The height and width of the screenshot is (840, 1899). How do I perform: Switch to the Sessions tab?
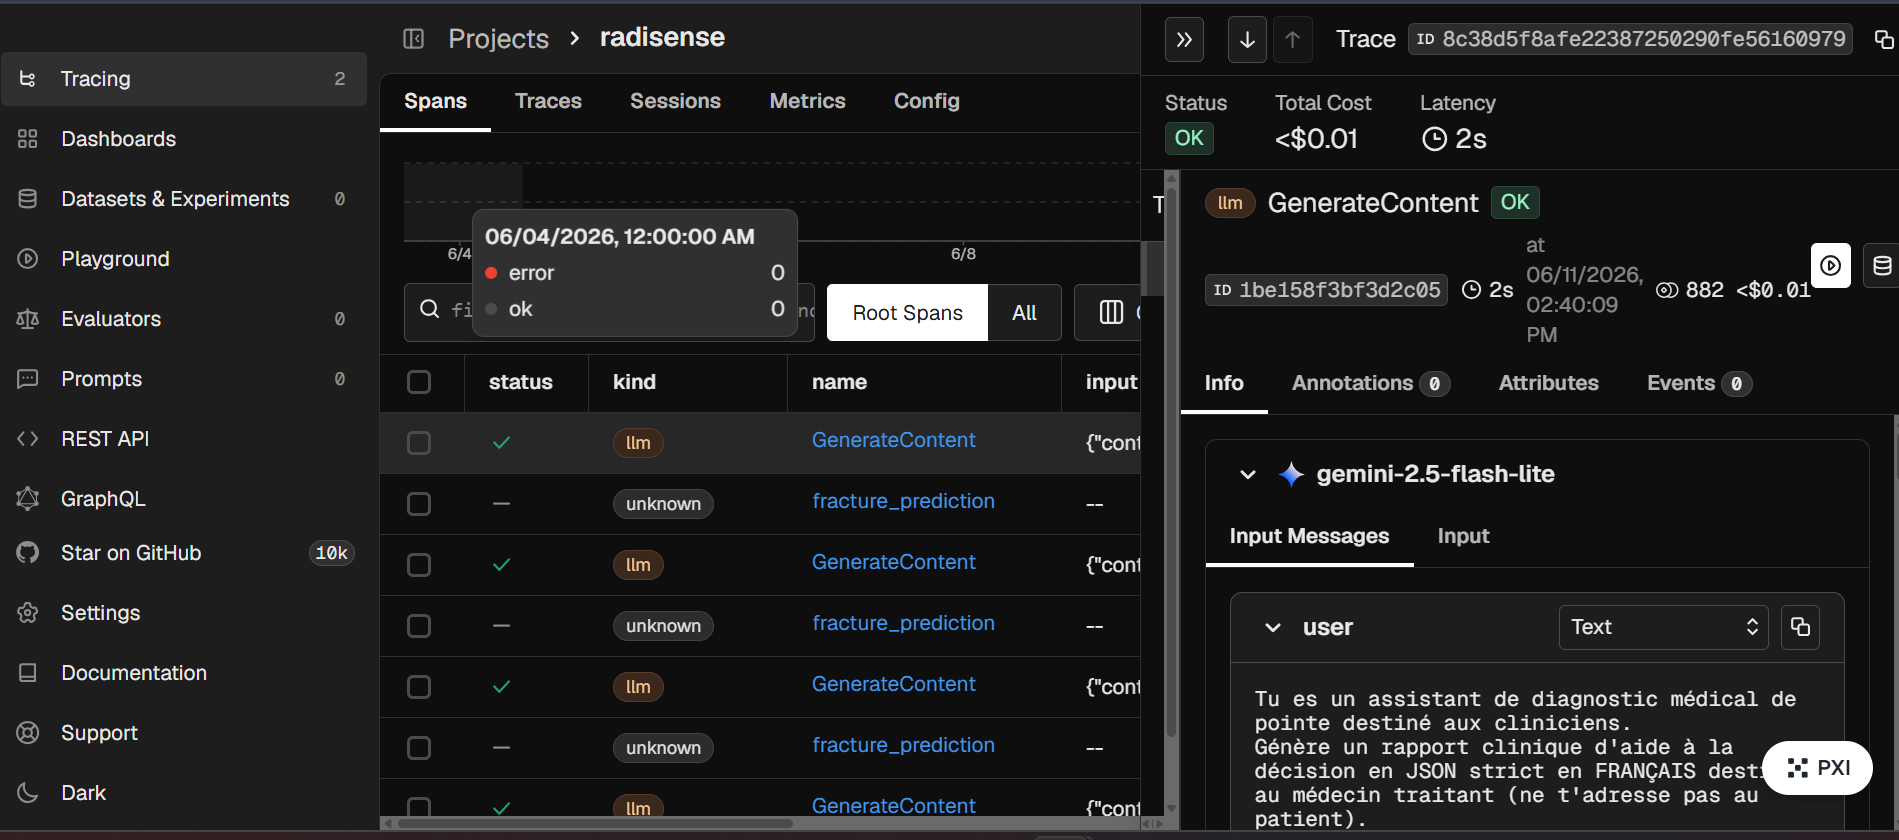pos(675,101)
